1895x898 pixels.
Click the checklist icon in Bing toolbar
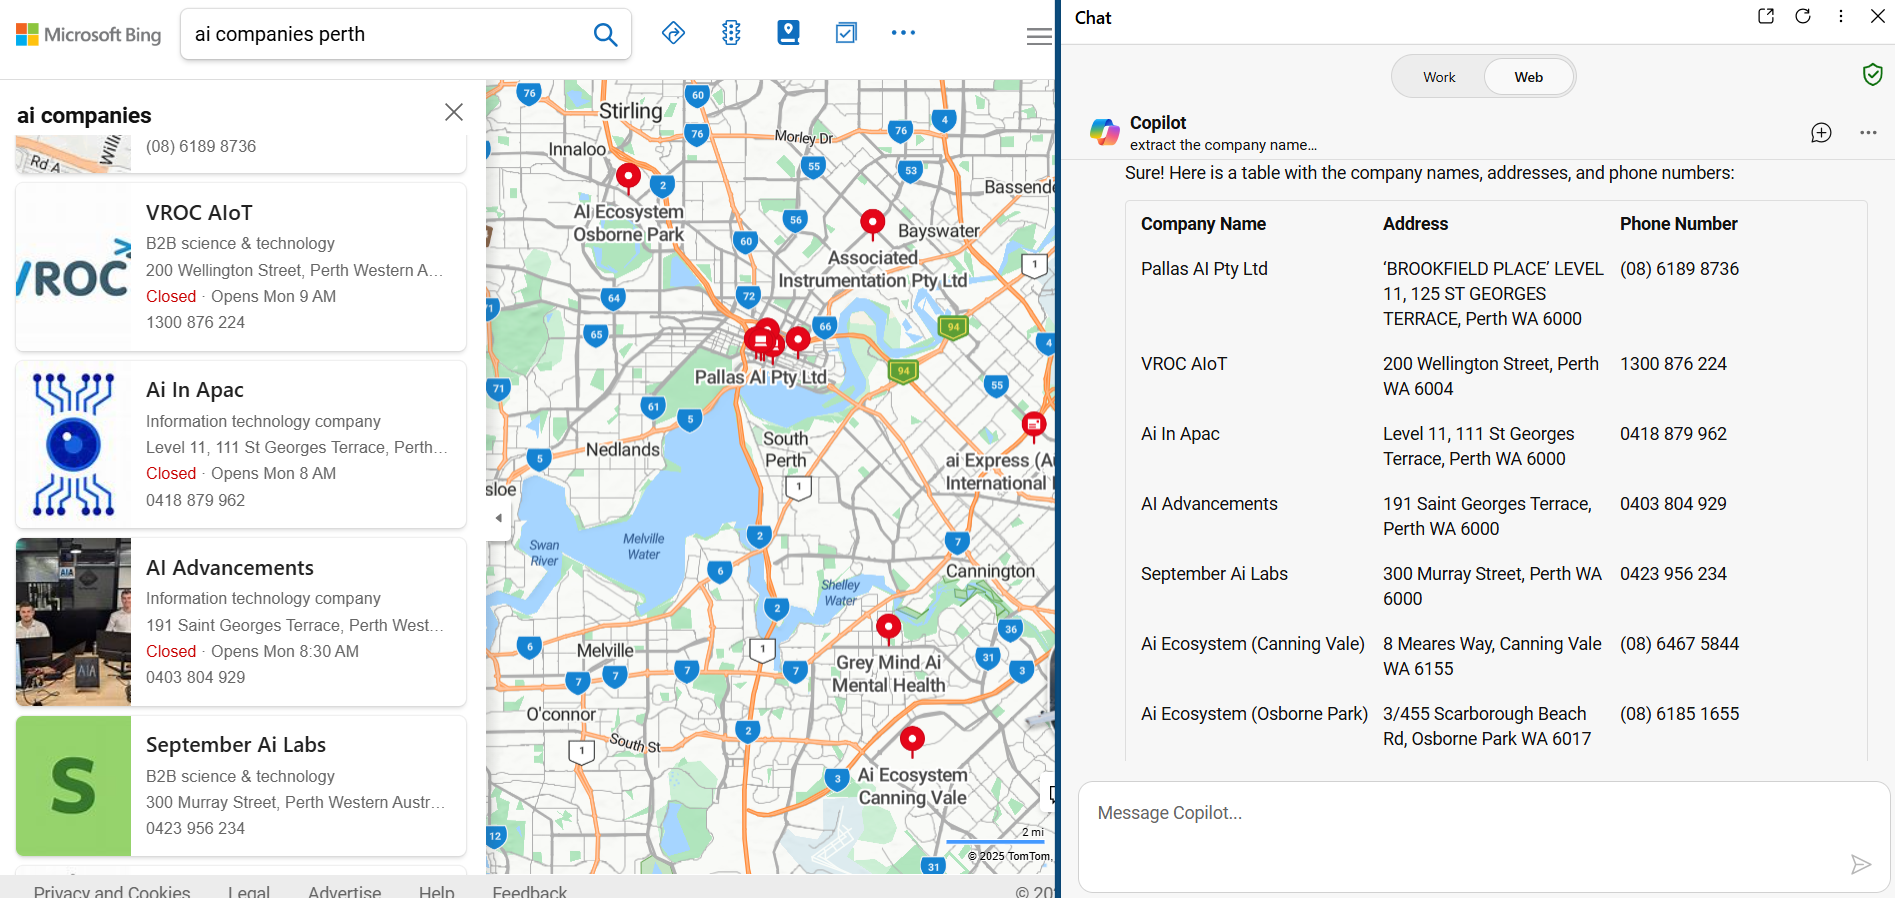click(x=846, y=33)
